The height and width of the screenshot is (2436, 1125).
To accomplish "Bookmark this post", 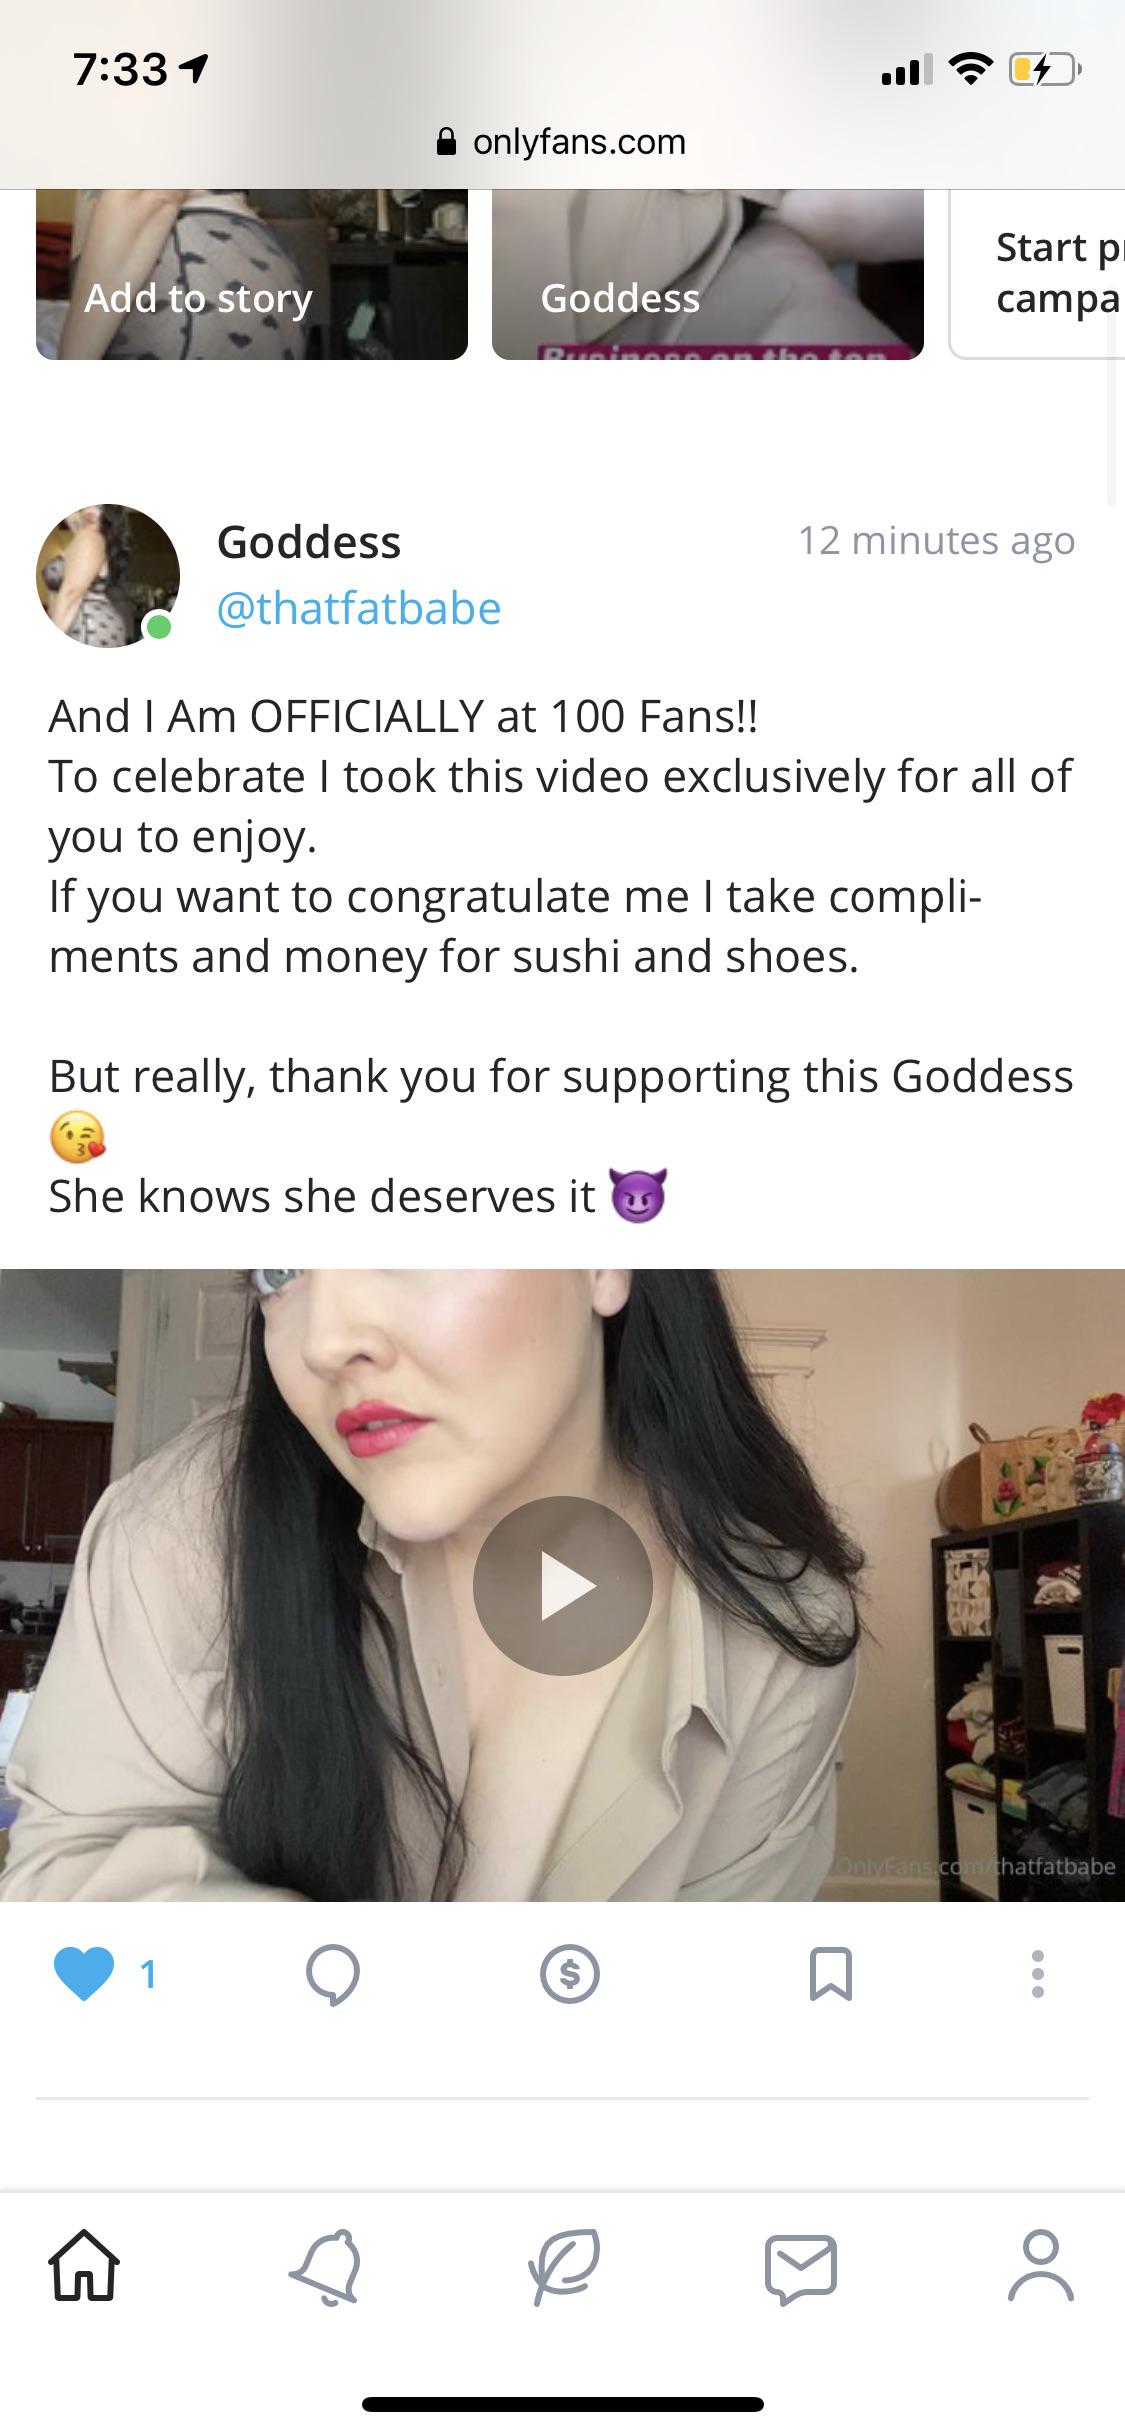I will tap(830, 1974).
